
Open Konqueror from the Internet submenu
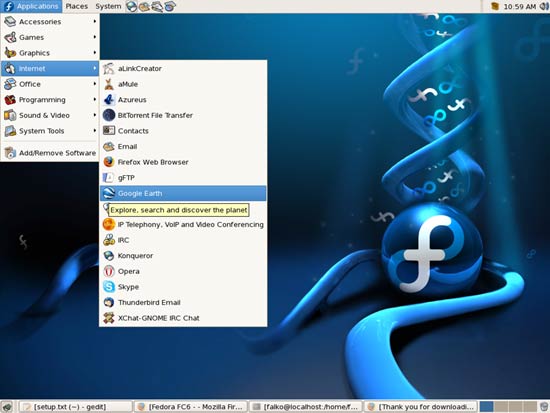point(183,256)
